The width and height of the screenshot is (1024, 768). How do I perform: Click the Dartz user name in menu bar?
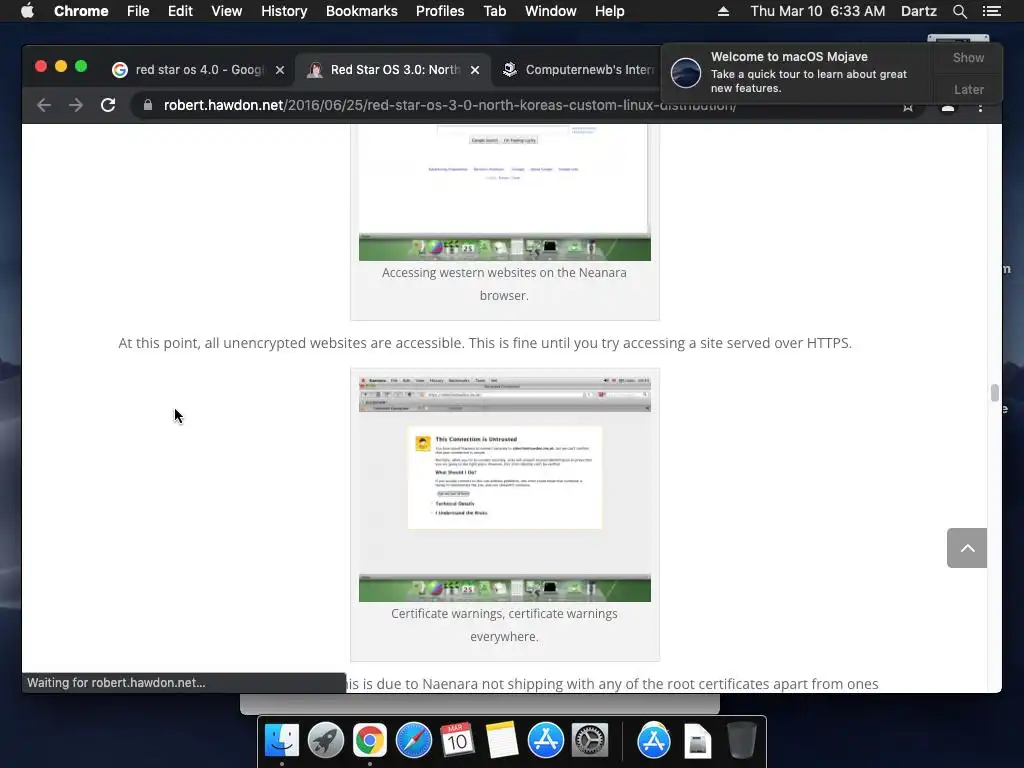(918, 11)
